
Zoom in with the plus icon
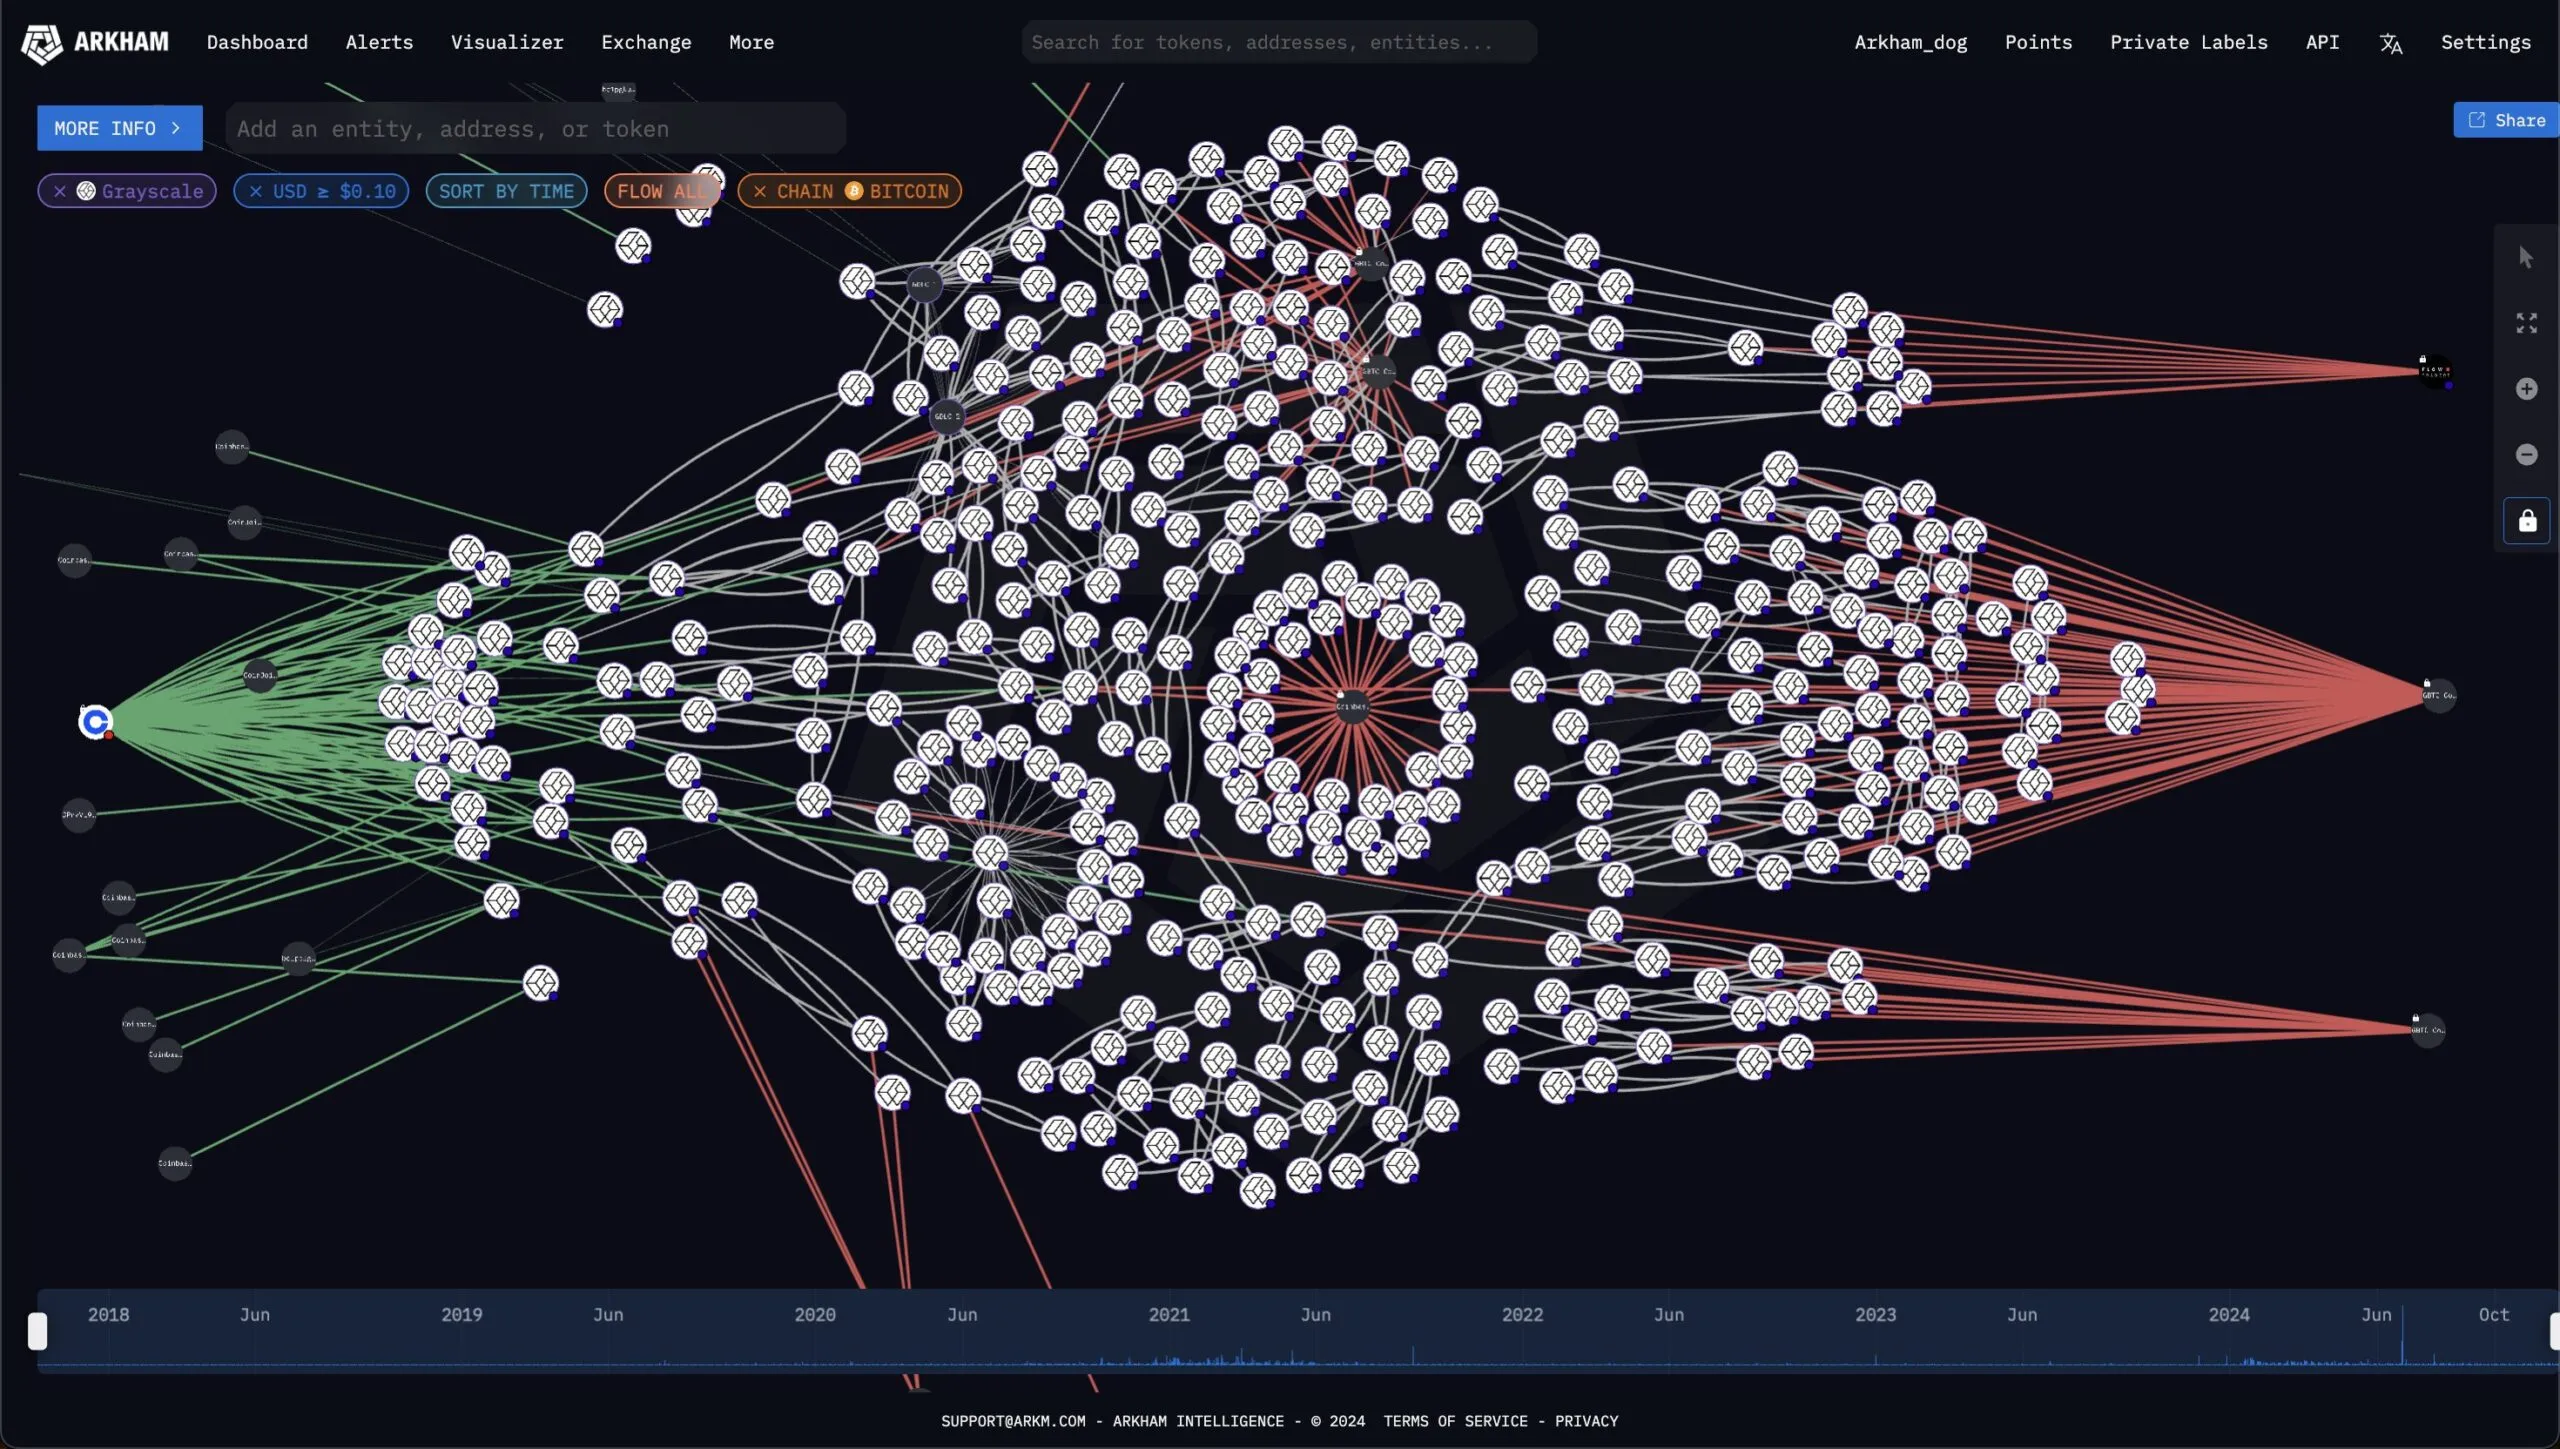pos(2526,389)
